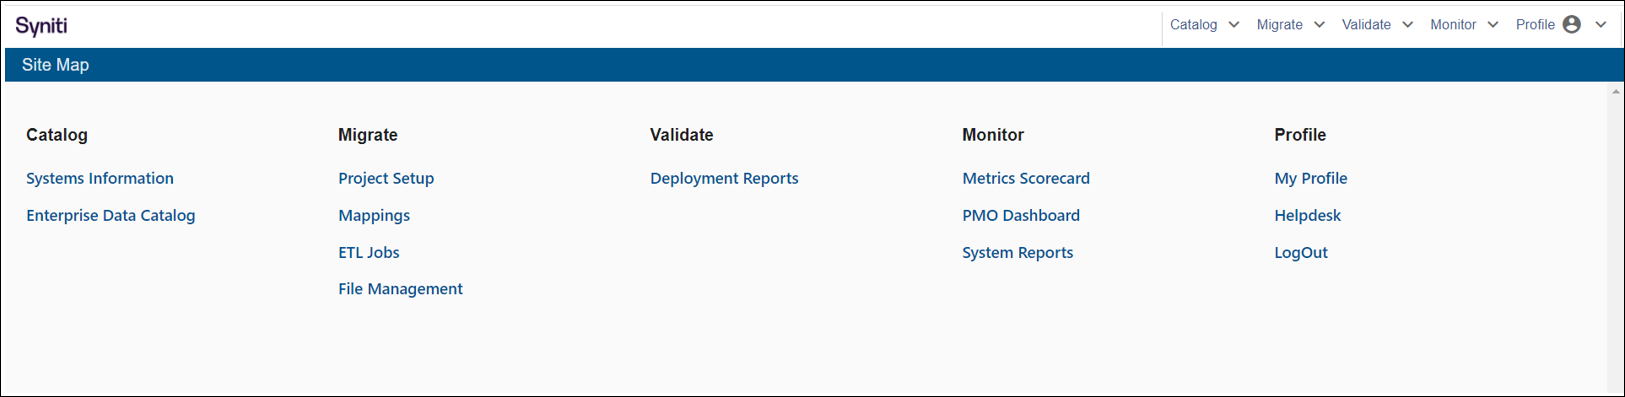The width and height of the screenshot is (1625, 397).
Task: Open ETL Jobs link
Action: tap(369, 252)
